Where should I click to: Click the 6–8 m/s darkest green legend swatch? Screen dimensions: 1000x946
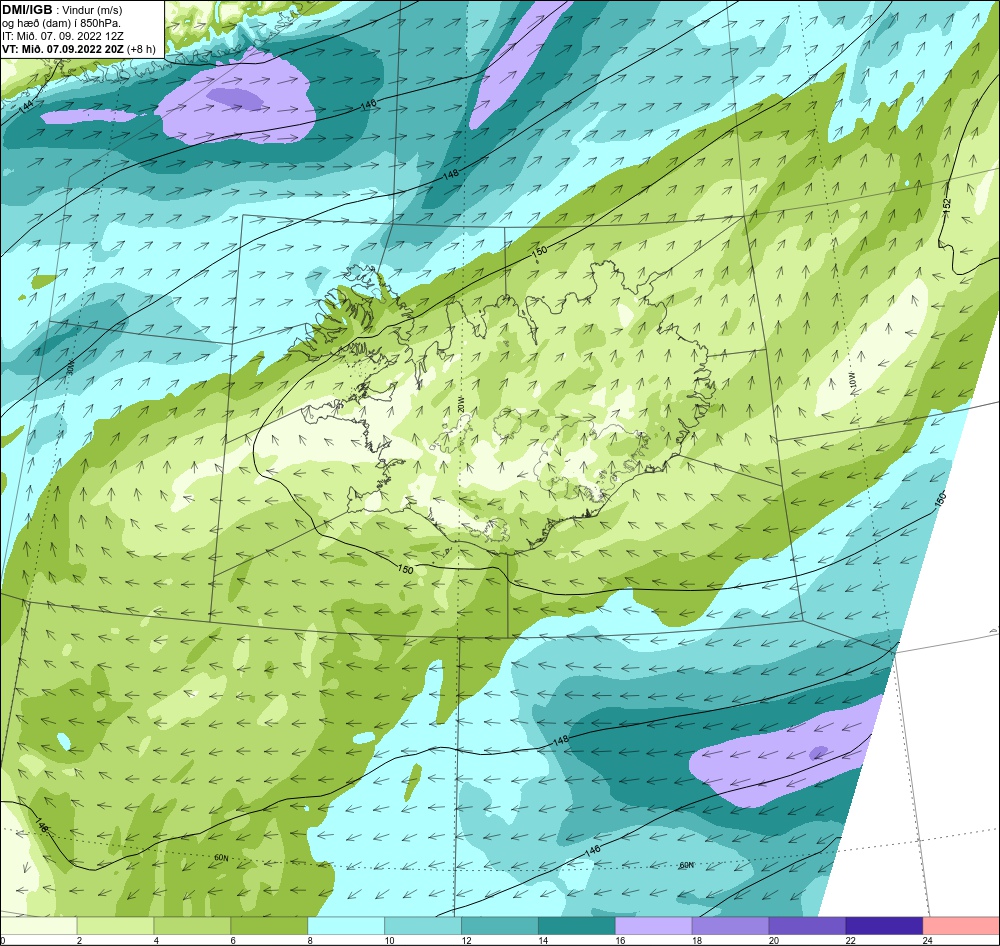[x=269, y=926]
